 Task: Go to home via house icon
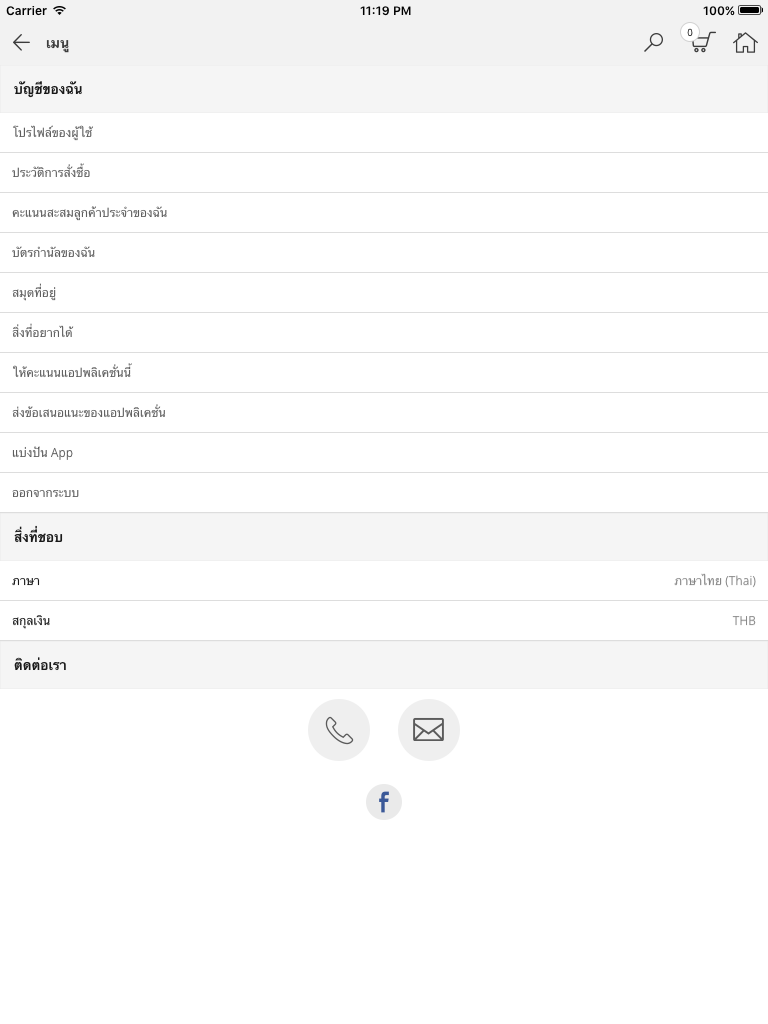744,43
